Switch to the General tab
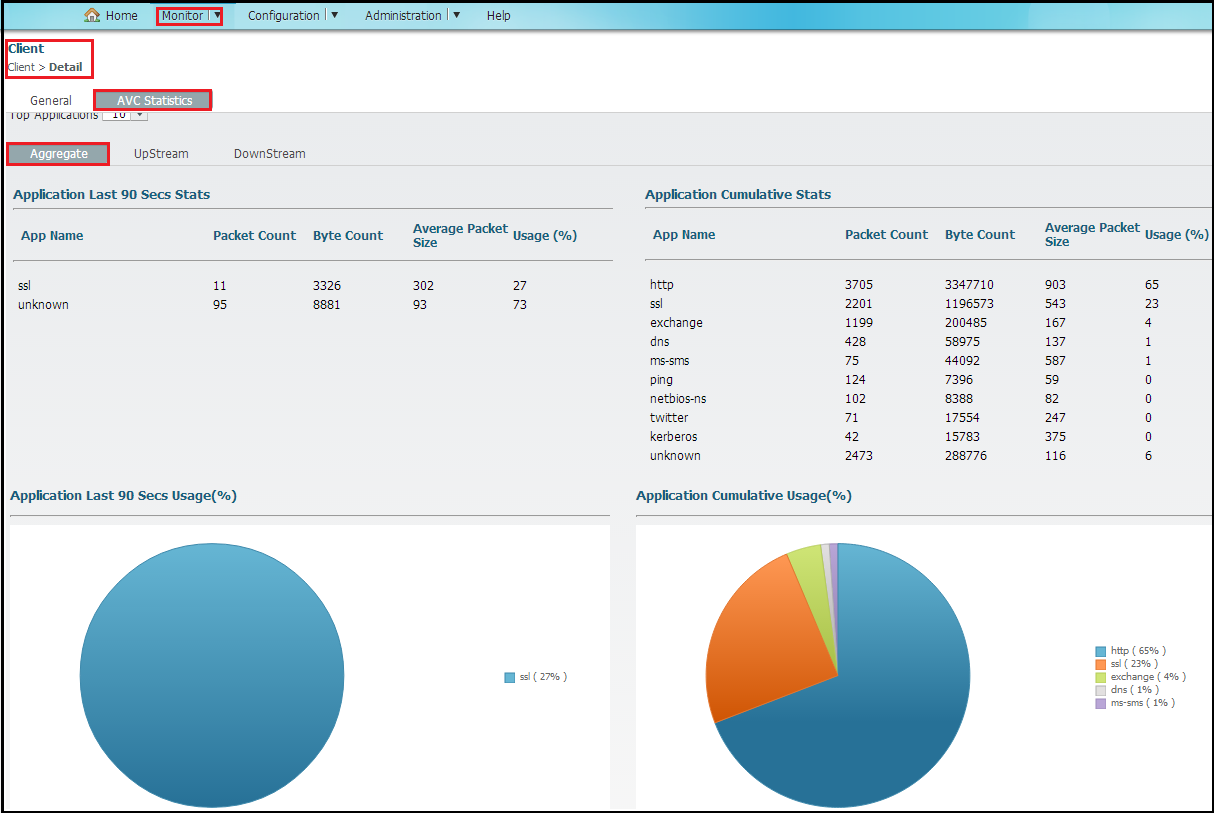1214x813 pixels. pos(51,100)
